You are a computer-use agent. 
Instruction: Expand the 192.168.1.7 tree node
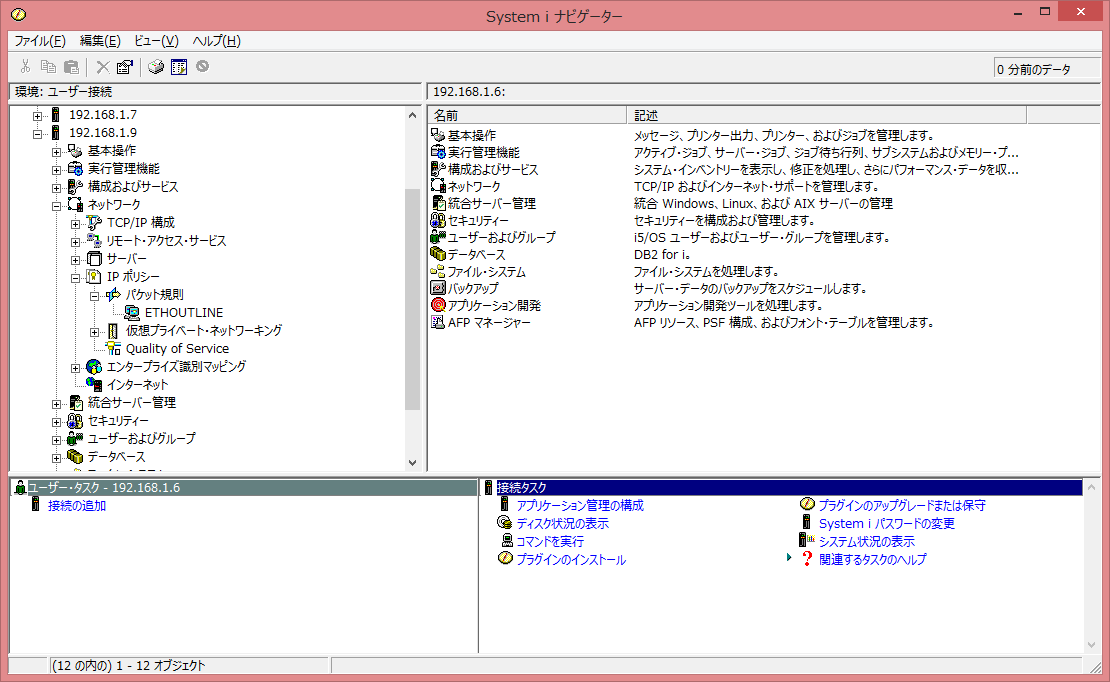(x=38, y=115)
